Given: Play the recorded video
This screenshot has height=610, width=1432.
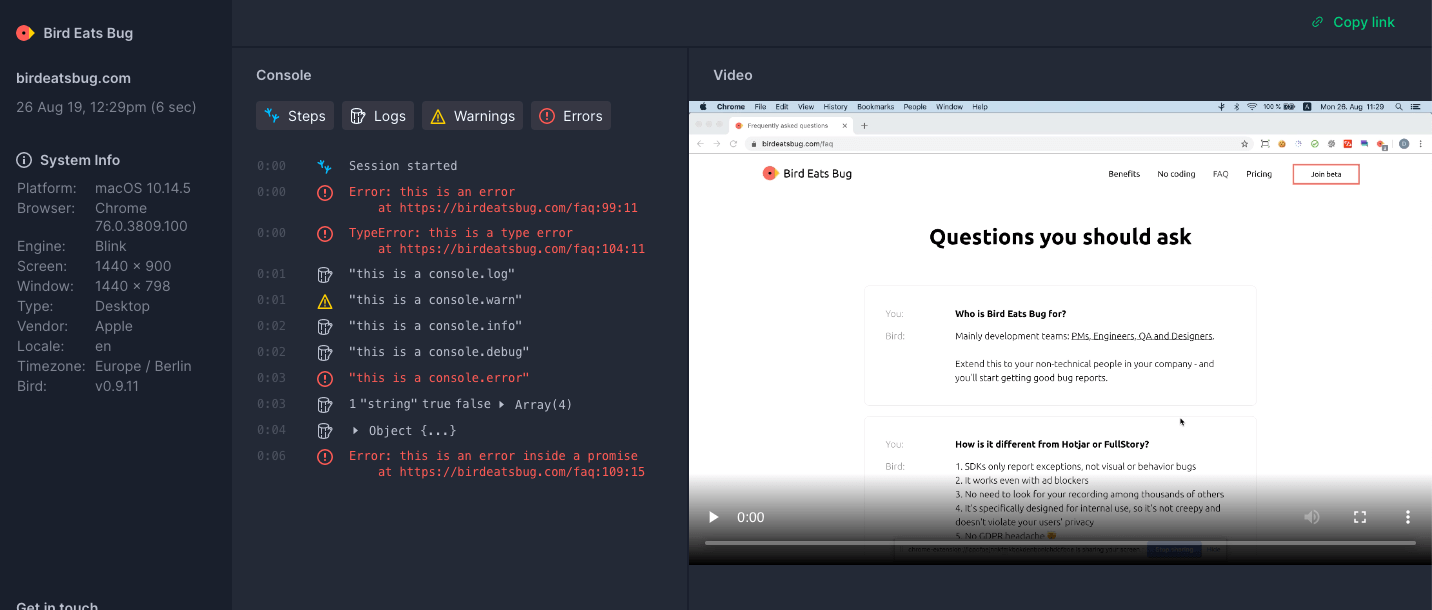Looking at the screenshot, I should (713, 517).
